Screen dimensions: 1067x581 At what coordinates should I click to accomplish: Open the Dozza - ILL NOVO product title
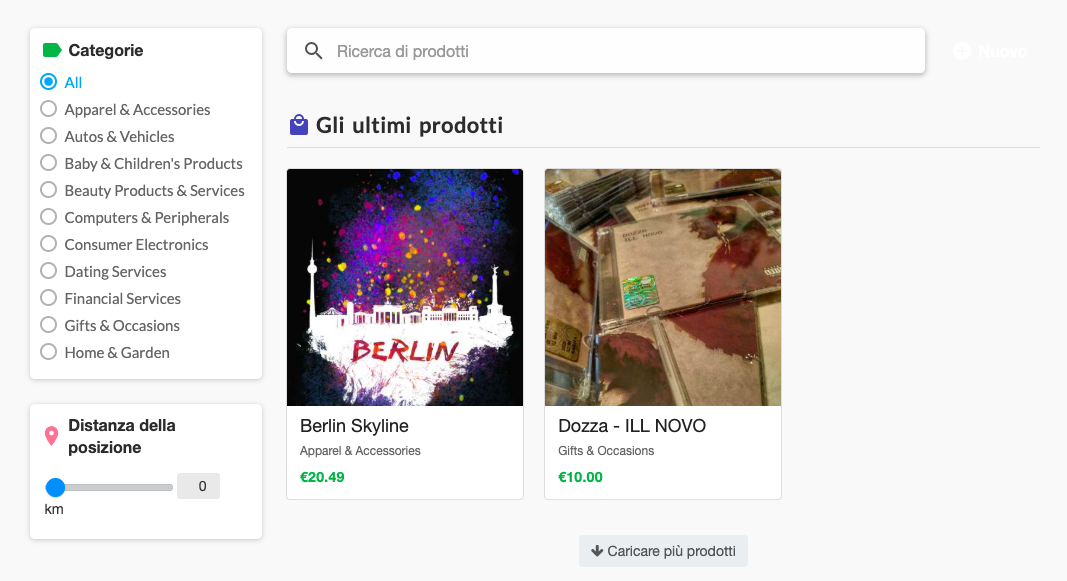coord(632,426)
